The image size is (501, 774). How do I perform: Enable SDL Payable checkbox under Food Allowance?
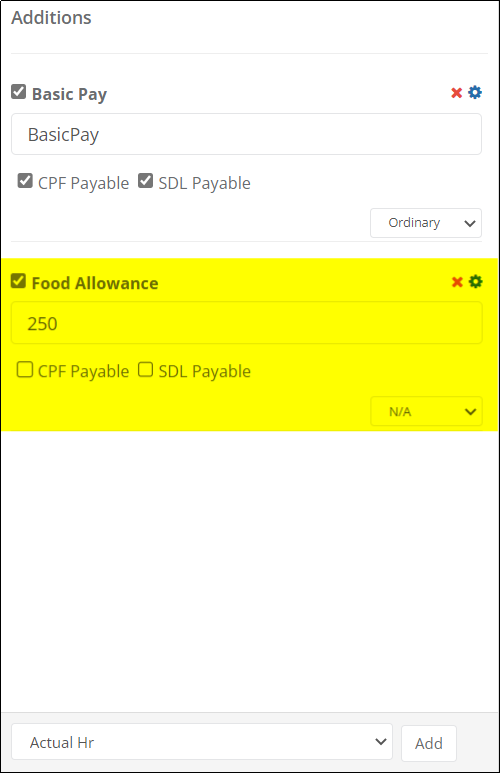(145, 369)
